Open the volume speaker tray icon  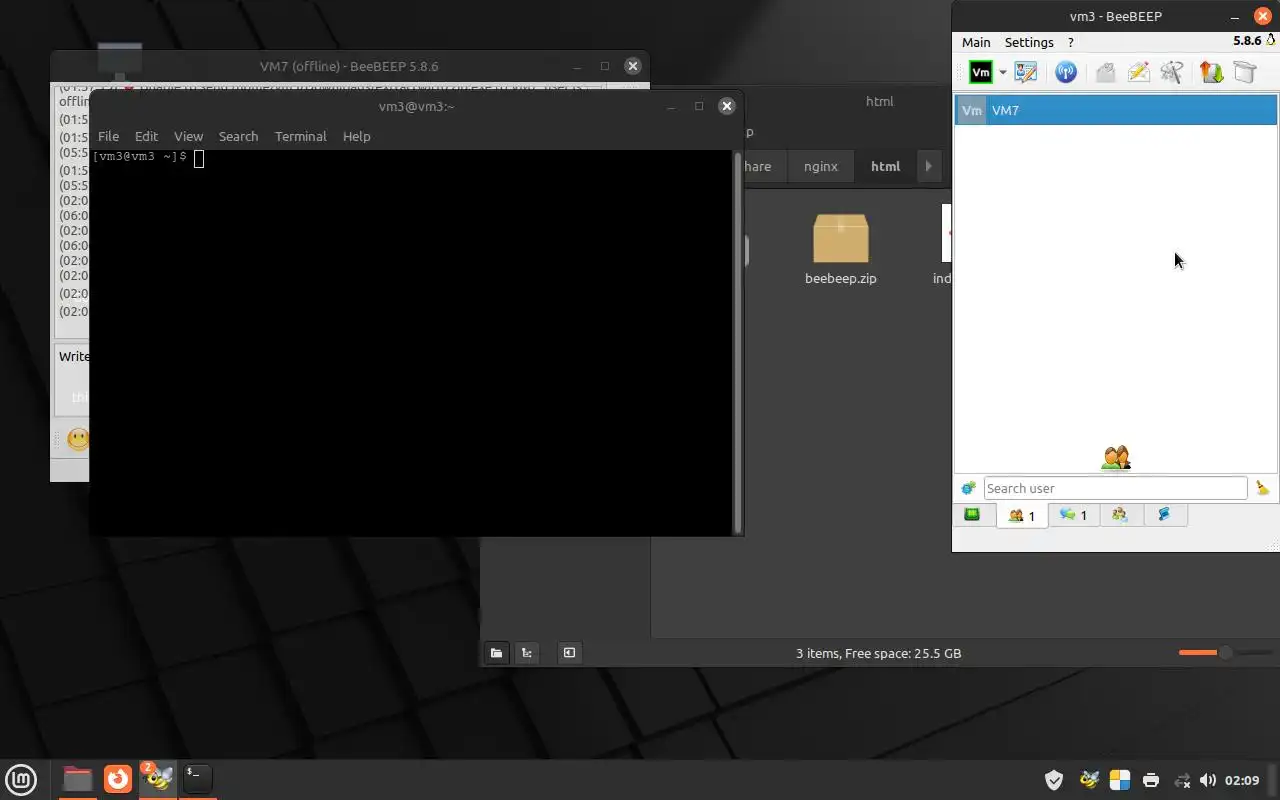click(1207, 780)
